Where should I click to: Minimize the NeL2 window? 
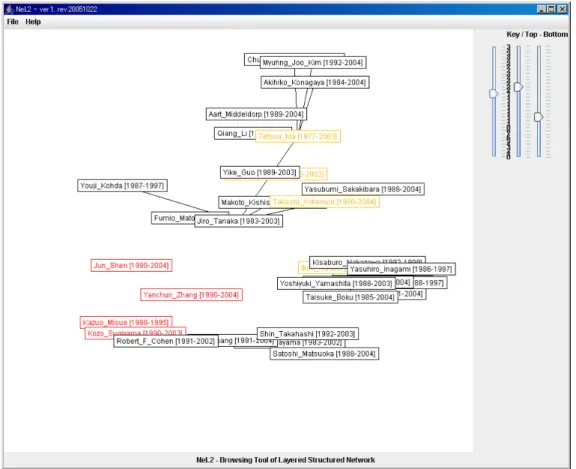(541, 9)
